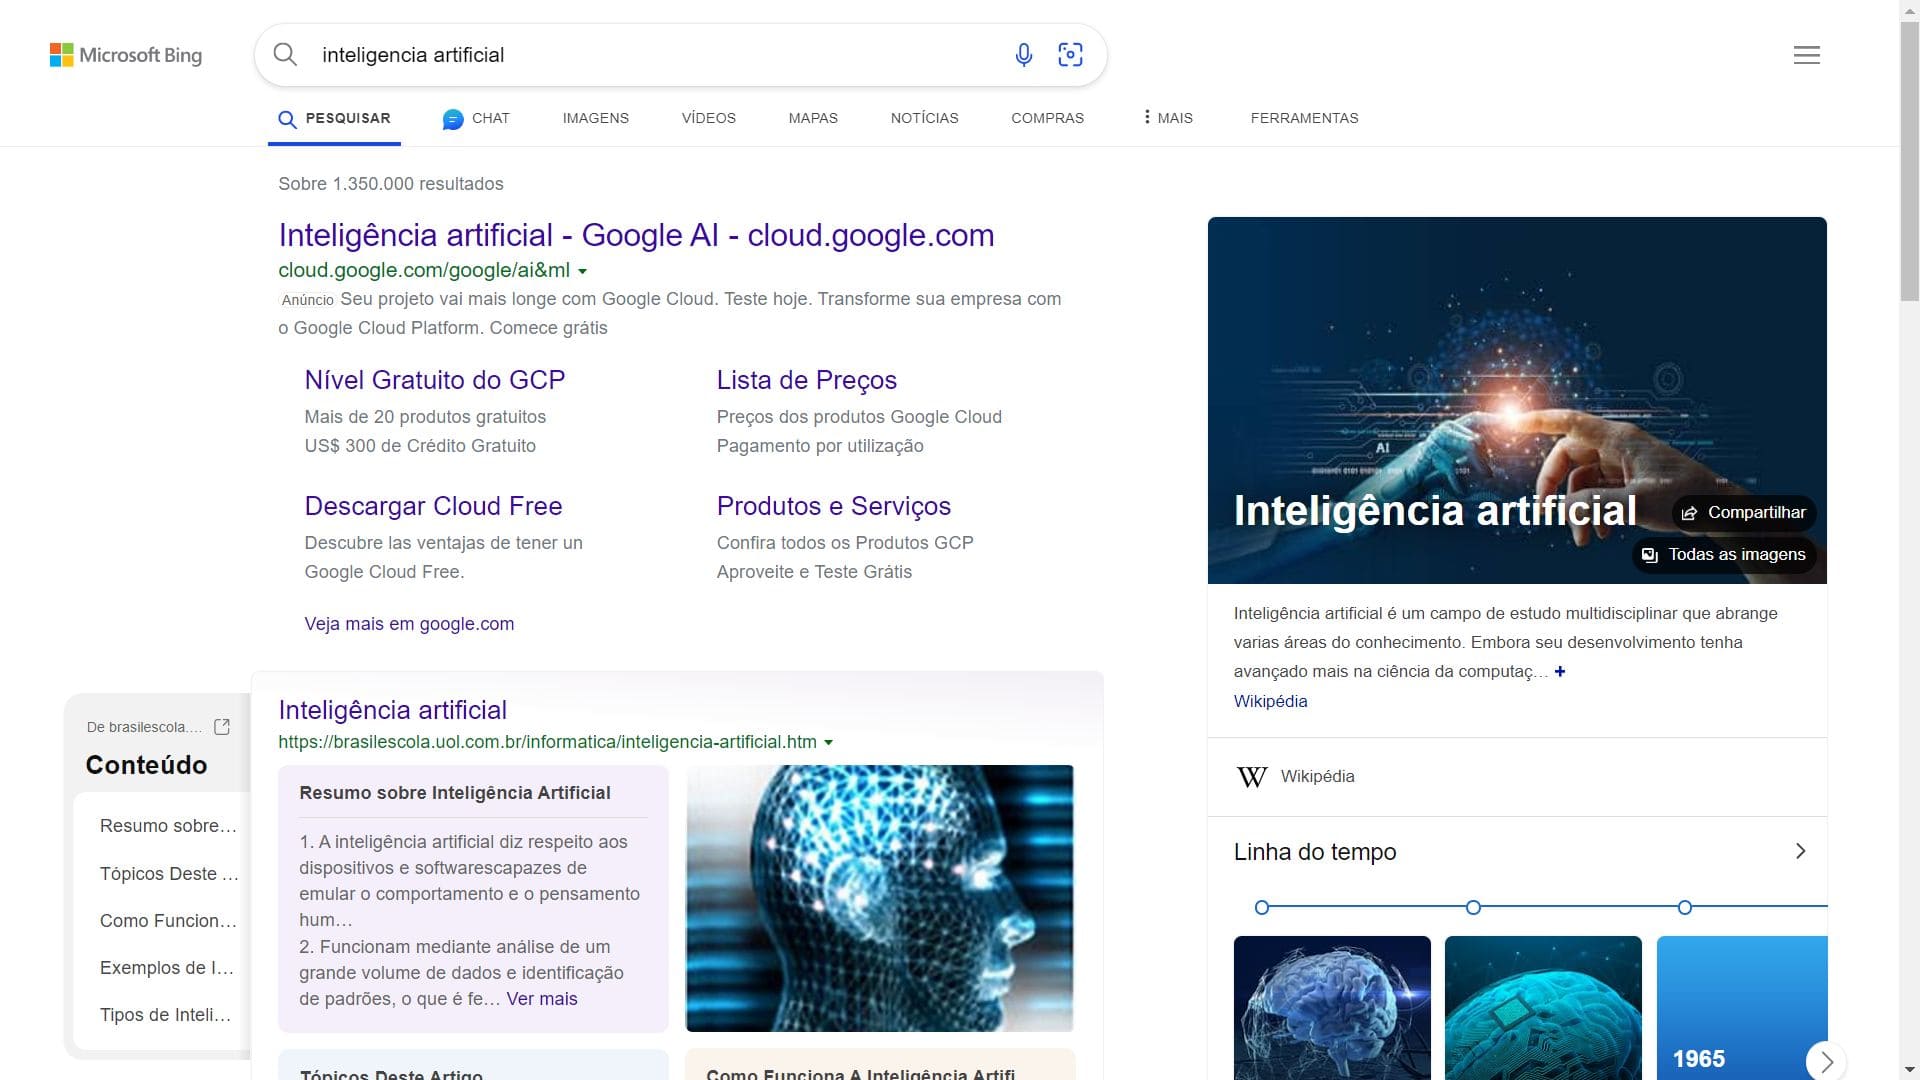The height and width of the screenshot is (1080, 1920).
Task: Click the Microsoft Bing logo
Action: pyautogui.click(x=126, y=55)
